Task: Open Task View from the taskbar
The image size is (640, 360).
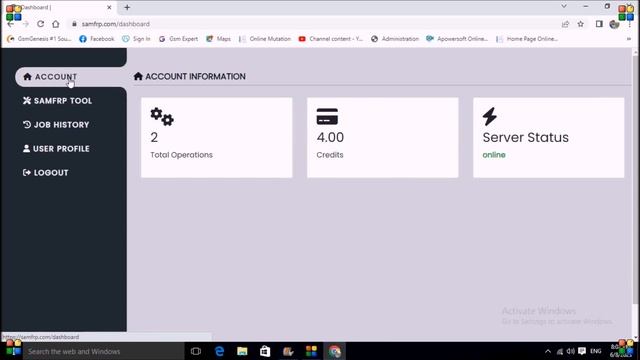Action: [196, 351]
